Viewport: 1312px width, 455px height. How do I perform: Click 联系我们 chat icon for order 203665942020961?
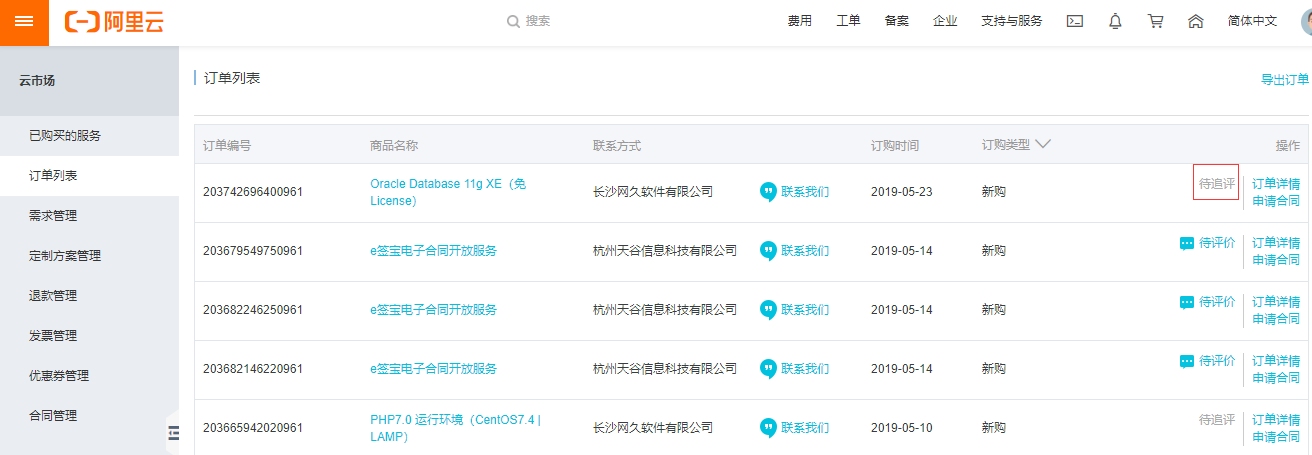point(768,428)
